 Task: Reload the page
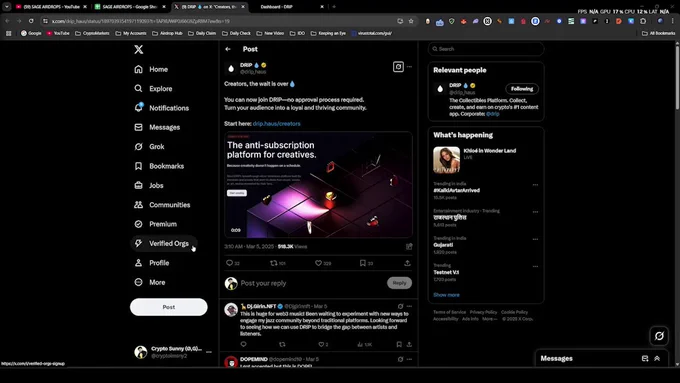(31, 21)
